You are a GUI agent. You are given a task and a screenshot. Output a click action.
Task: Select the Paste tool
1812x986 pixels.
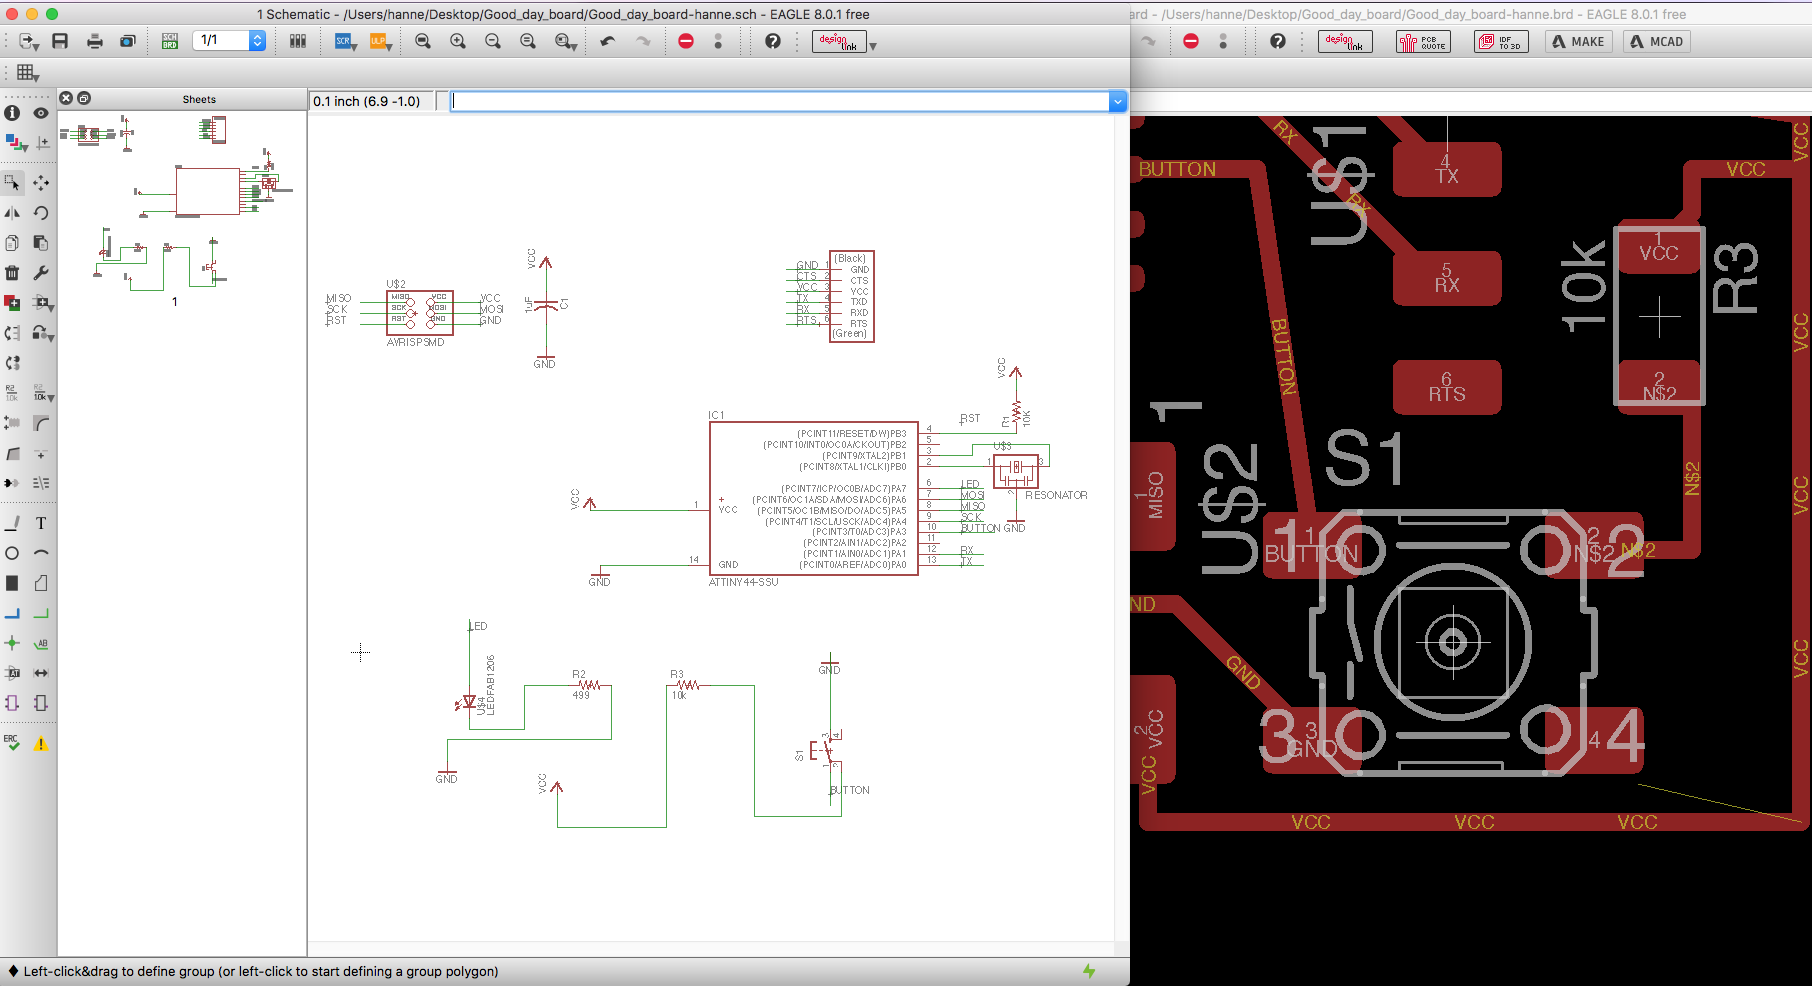[x=41, y=243]
